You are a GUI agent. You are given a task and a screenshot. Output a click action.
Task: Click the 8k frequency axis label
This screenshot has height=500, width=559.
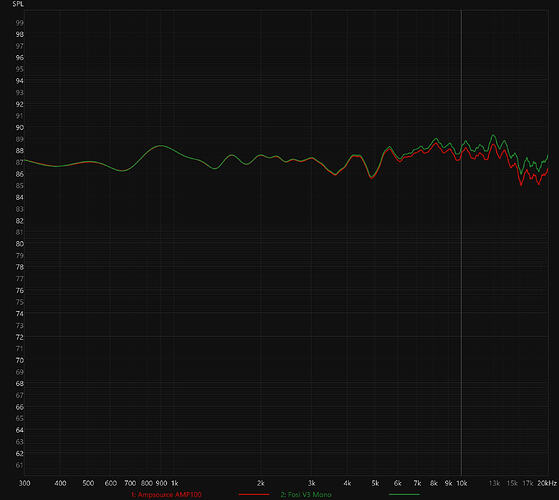pos(434,483)
